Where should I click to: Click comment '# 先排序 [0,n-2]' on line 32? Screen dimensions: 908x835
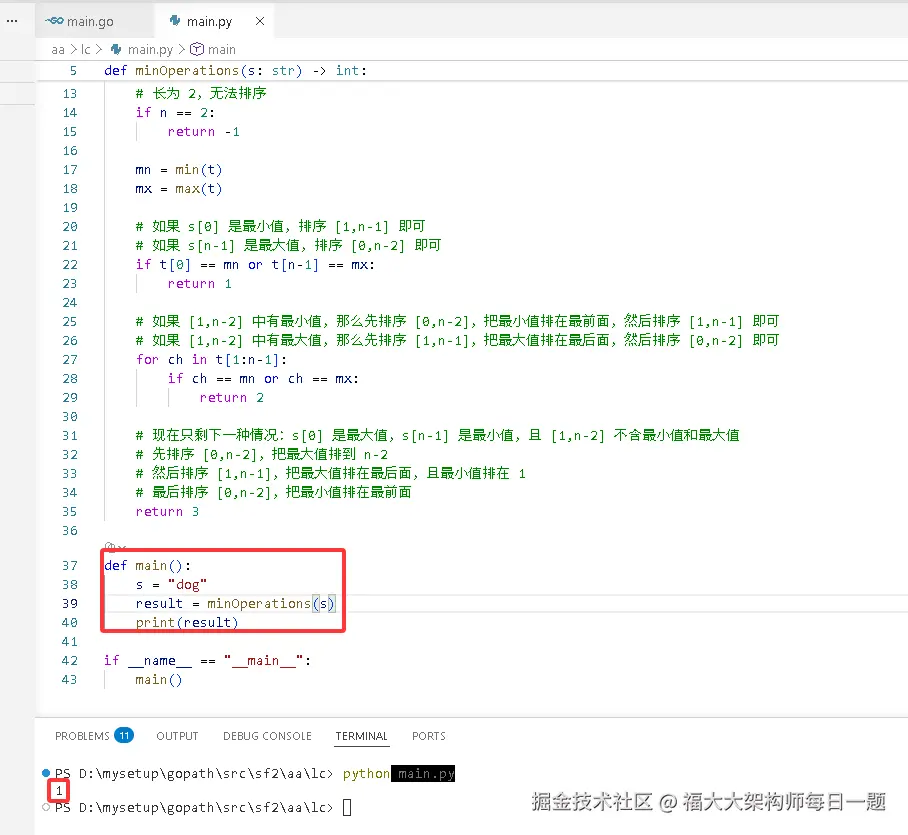tap(262, 455)
